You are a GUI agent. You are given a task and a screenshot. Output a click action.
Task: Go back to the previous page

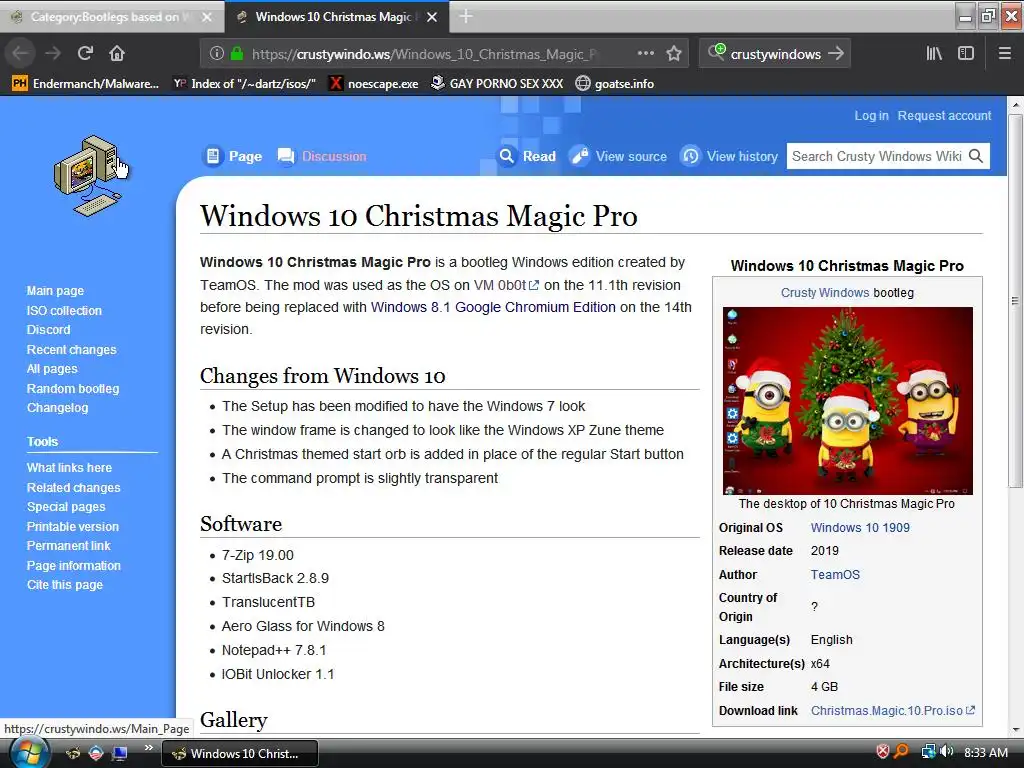coord(21,54)
